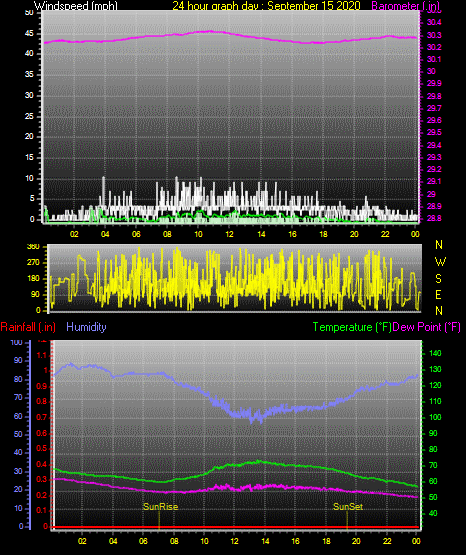Click the 120 tick on the green temperature axis
Screen dimensions: 466x555
click(435, 385)
